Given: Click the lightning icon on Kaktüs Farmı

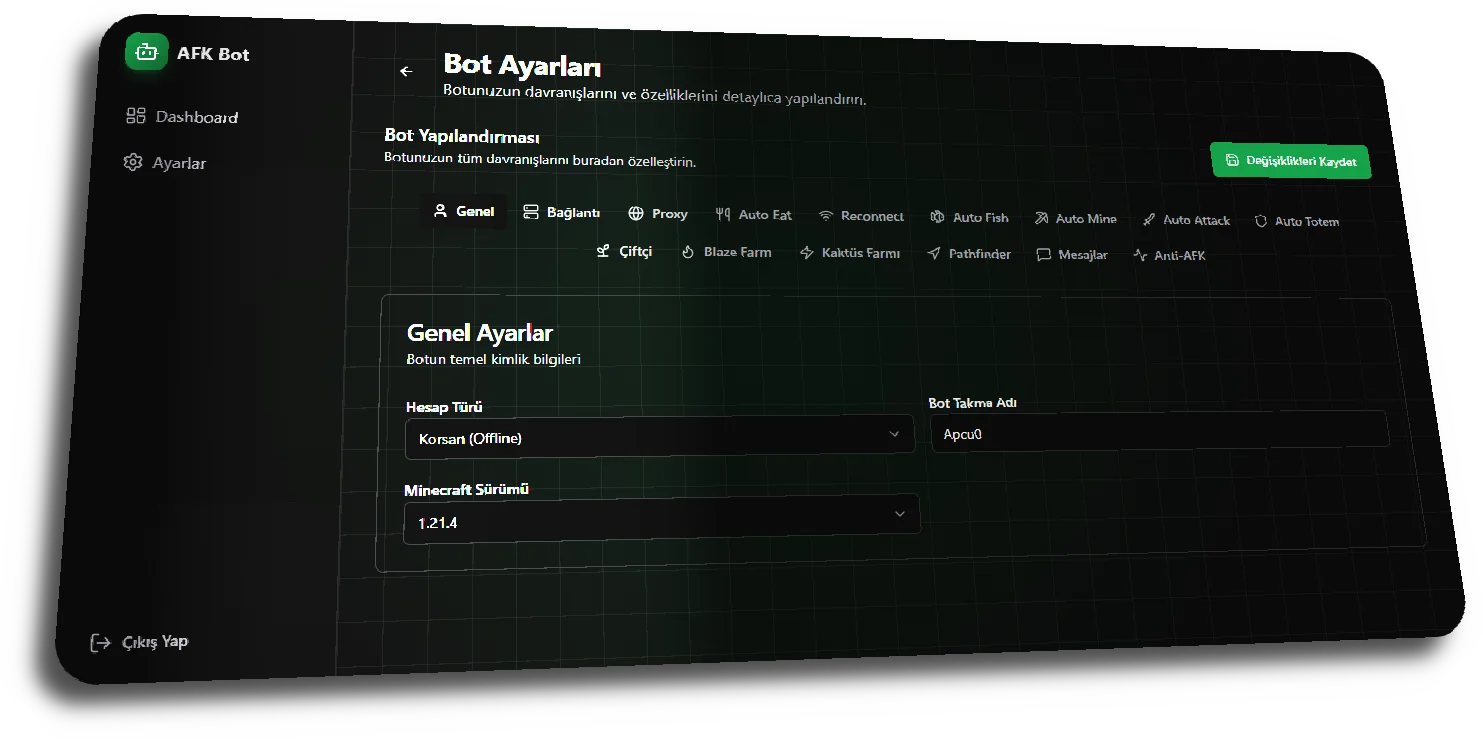Looking at the screenshot, I should (x=807, y=253).
